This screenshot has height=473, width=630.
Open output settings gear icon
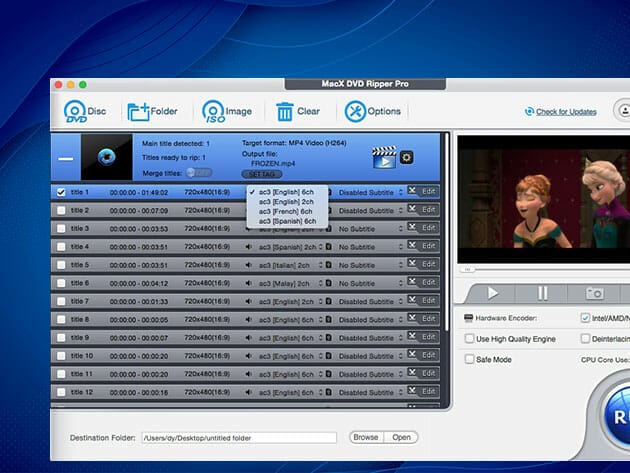pyautogui.click(x=406, y=157)
